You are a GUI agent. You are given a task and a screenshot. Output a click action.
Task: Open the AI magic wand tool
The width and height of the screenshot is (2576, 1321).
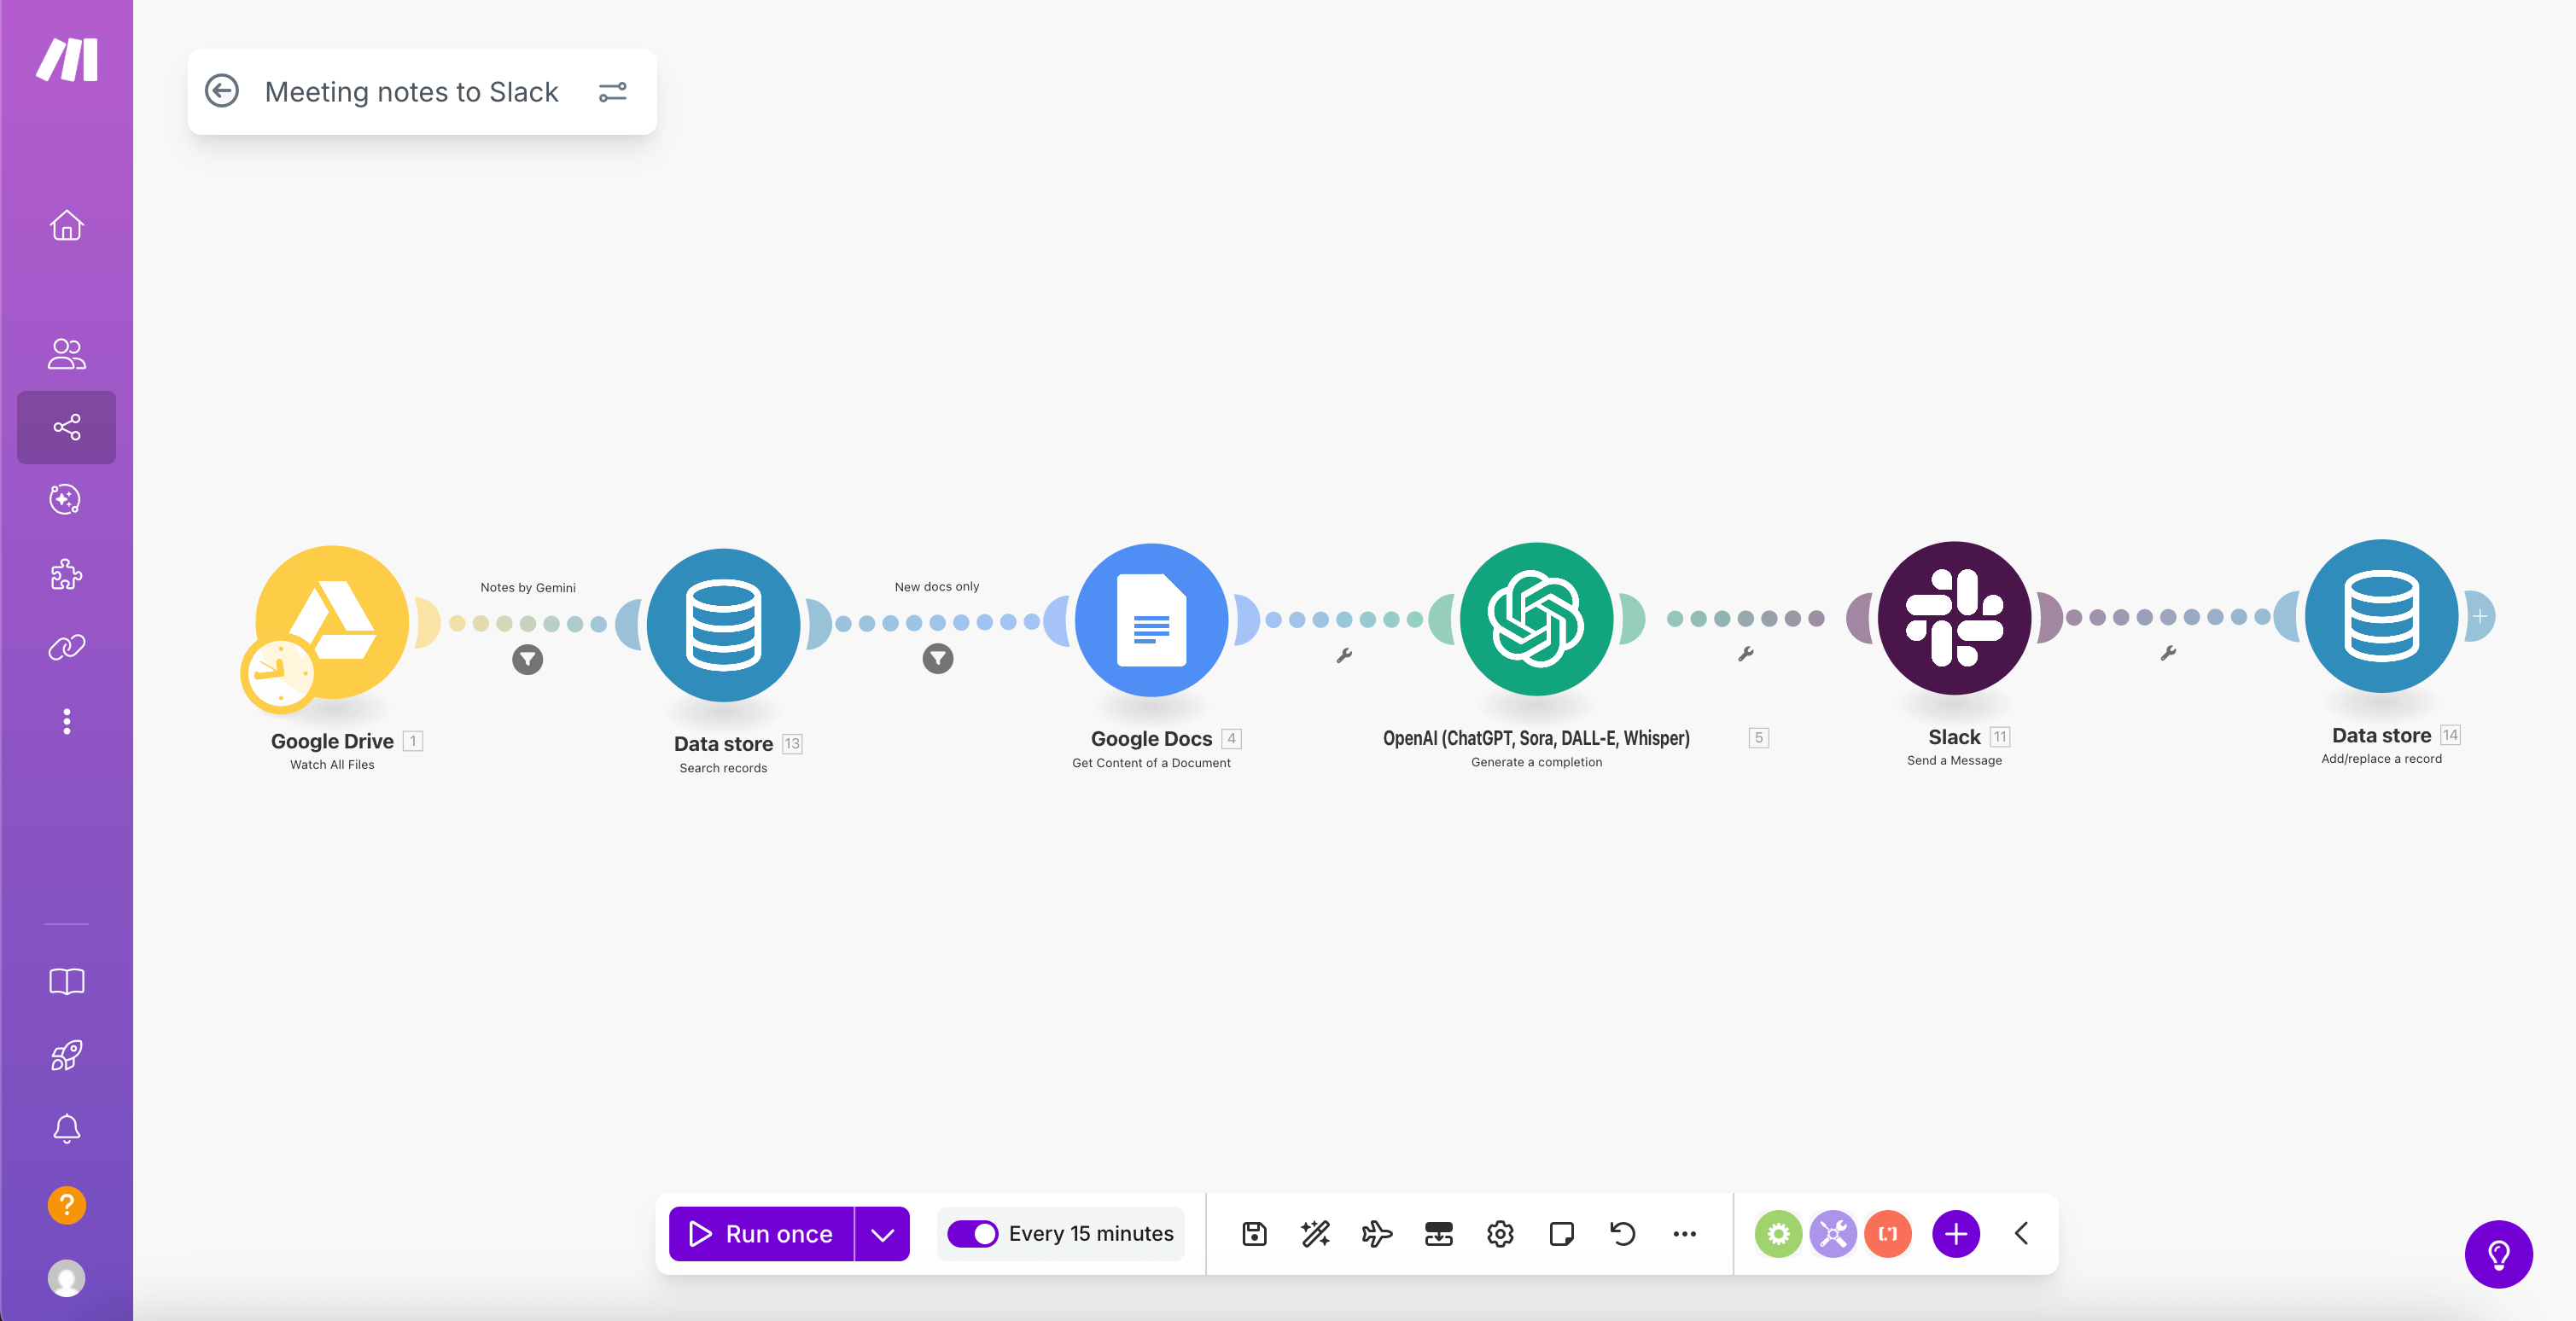pyautogui.click(x=1315, y=1233)
